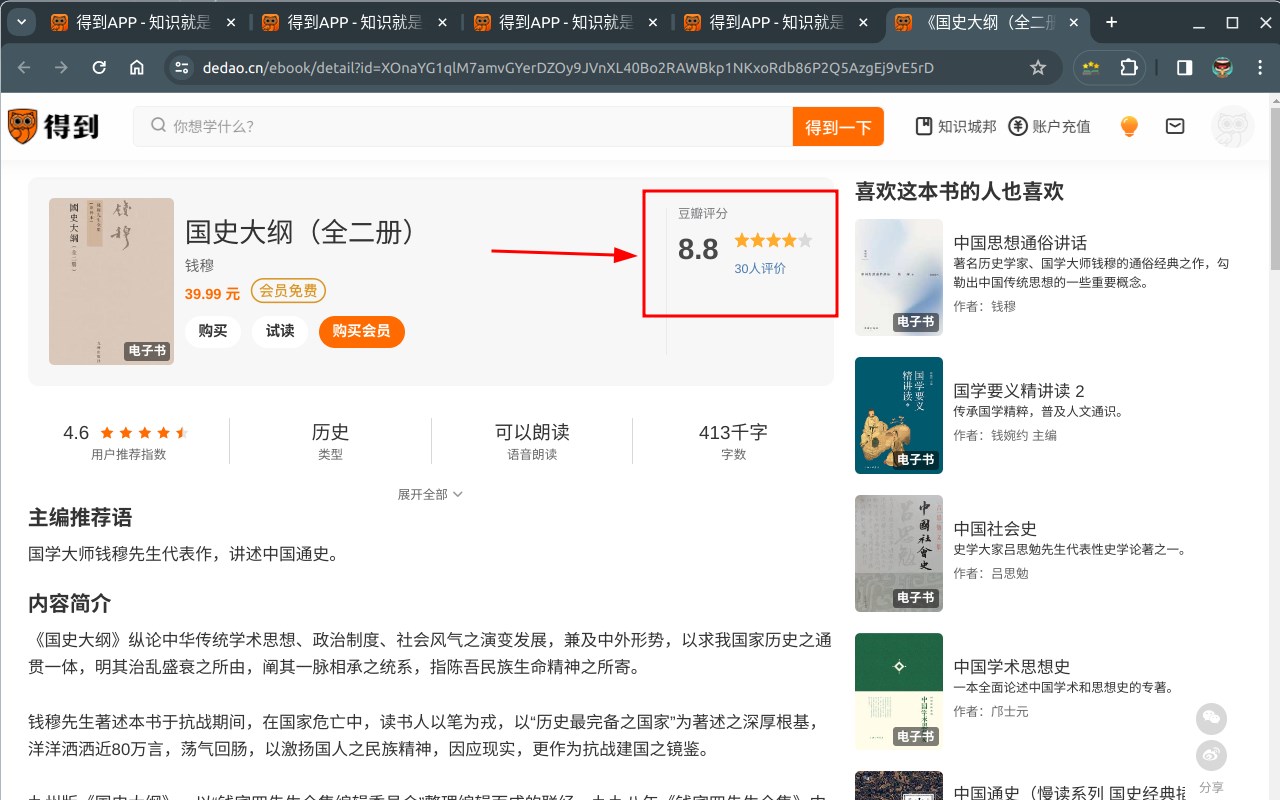The width and height of the screenshot is (1280, 800).
Task: Click the 可以朗读 text
Action: 532,432
